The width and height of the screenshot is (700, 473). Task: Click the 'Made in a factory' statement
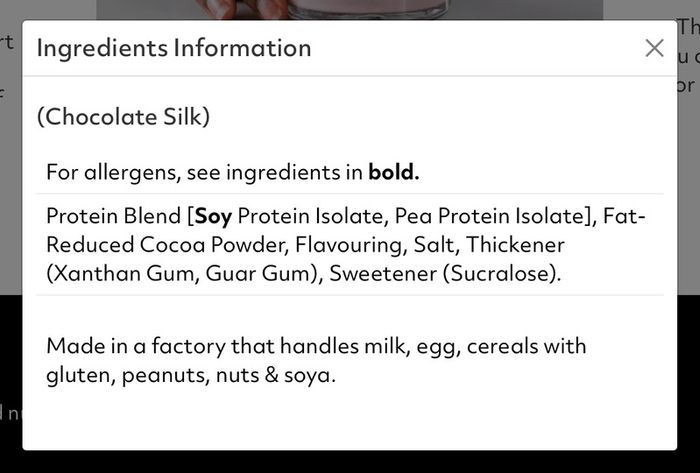tap(316, 360)
